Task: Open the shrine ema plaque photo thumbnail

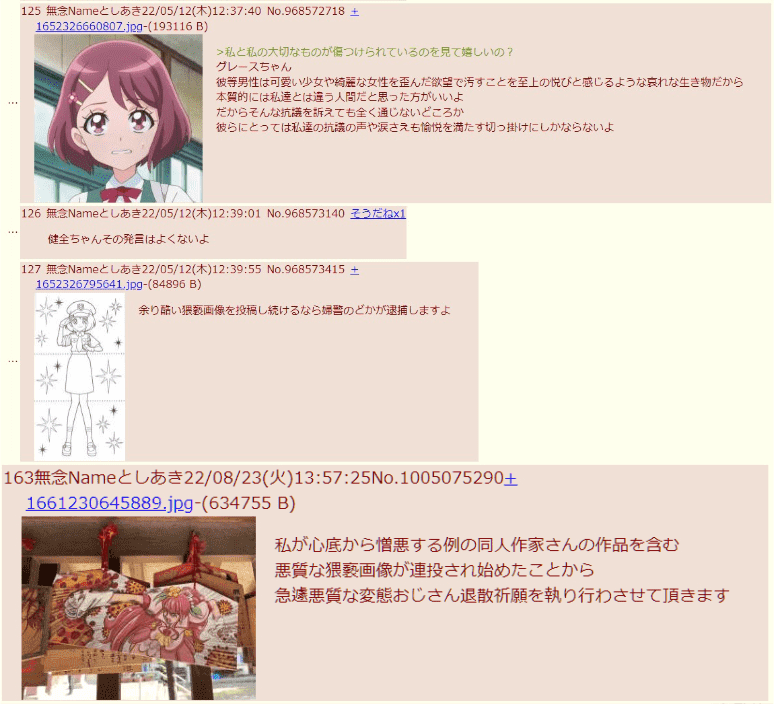Action: 139,608
